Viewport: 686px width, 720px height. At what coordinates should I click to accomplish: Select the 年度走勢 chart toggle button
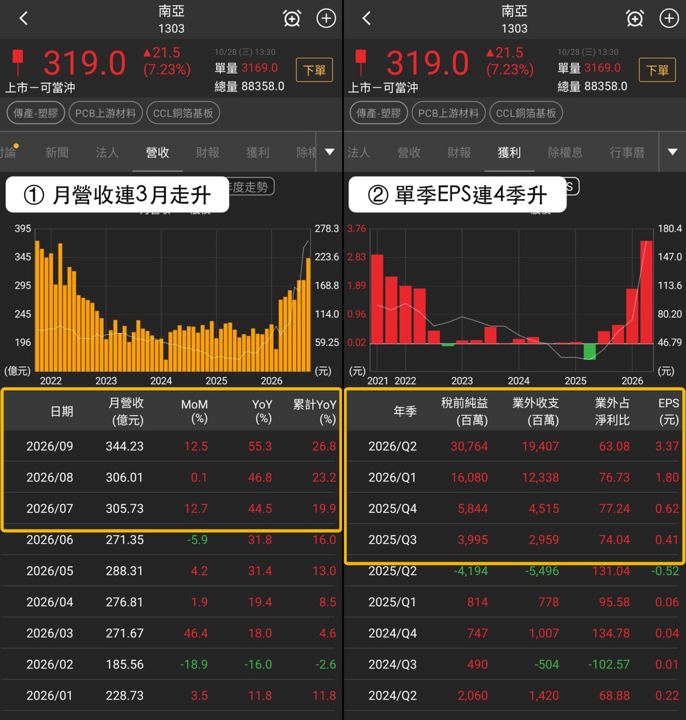(x=251, y=186)
